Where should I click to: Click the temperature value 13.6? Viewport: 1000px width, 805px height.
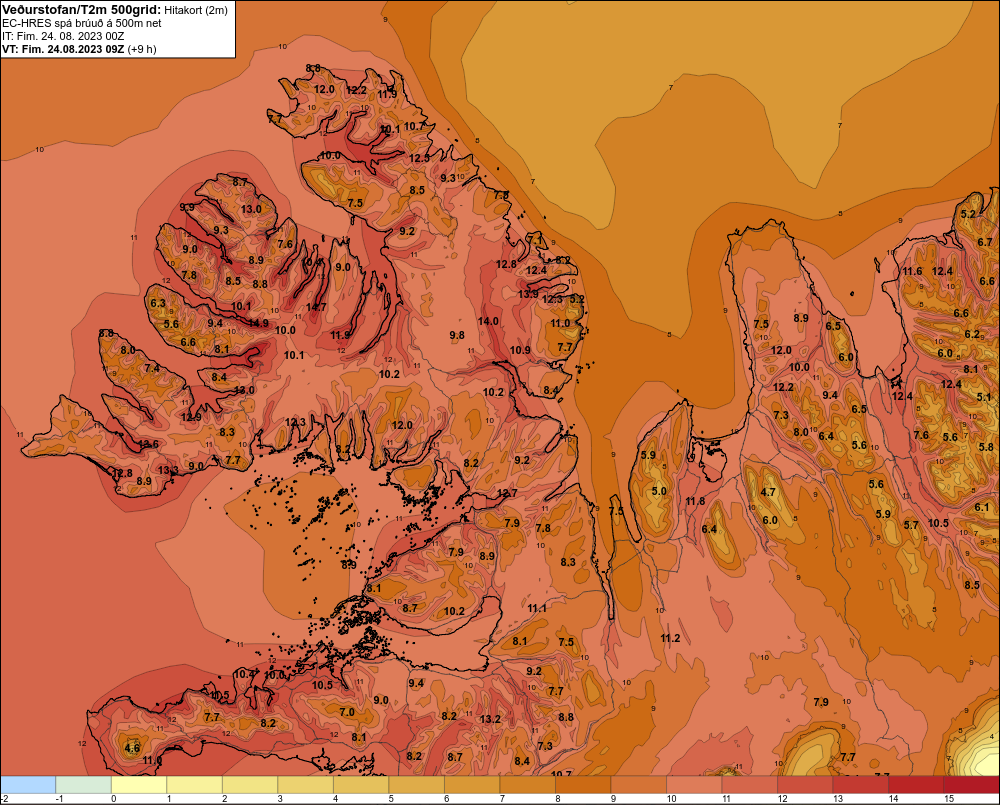(x=148, y=444)
